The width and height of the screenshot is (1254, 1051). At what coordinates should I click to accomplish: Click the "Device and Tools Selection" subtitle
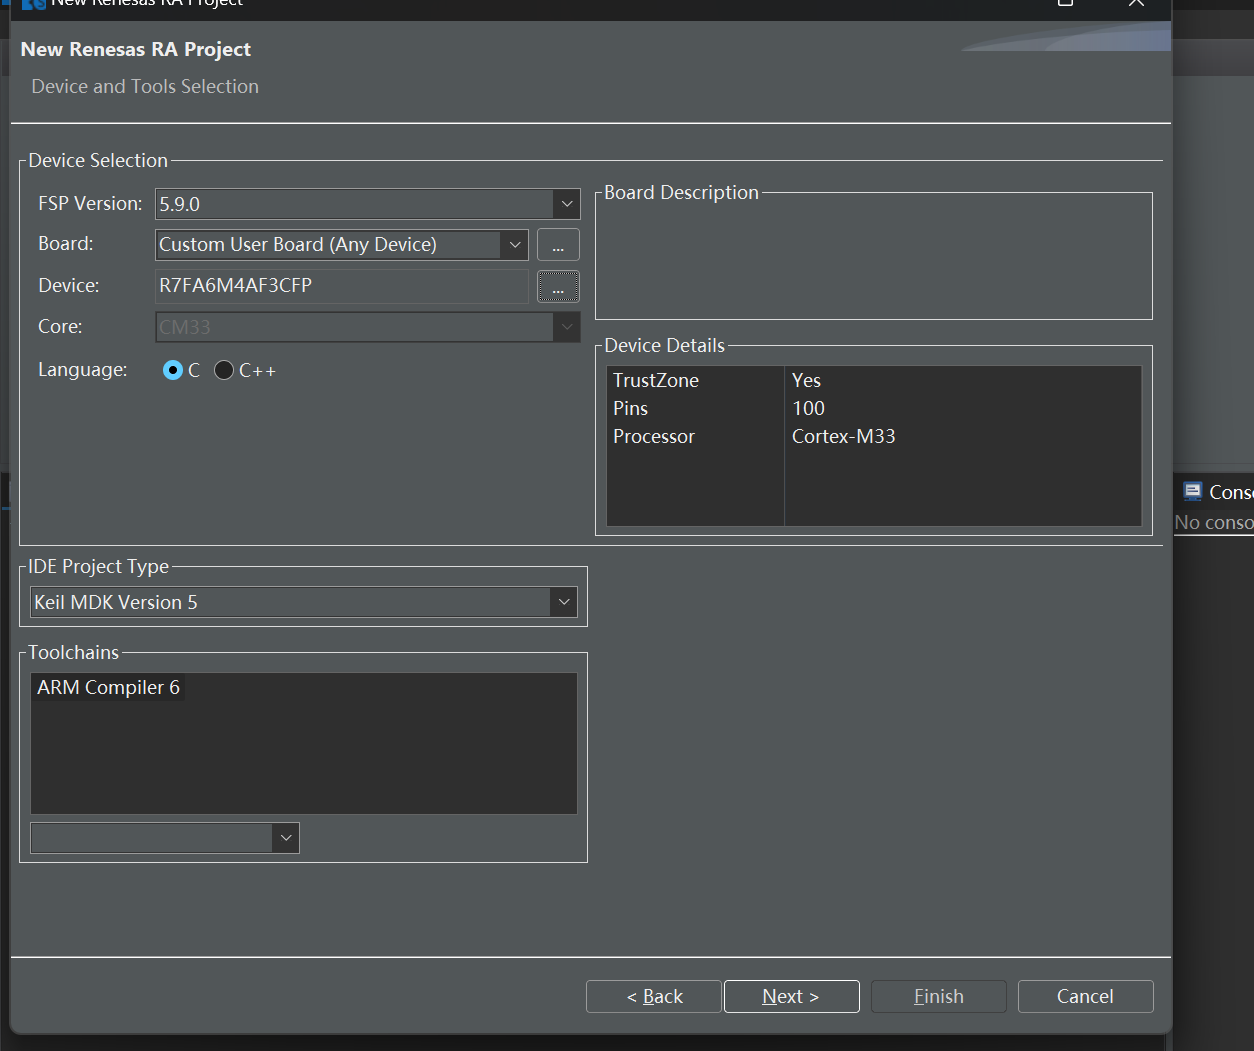(145, 87)
